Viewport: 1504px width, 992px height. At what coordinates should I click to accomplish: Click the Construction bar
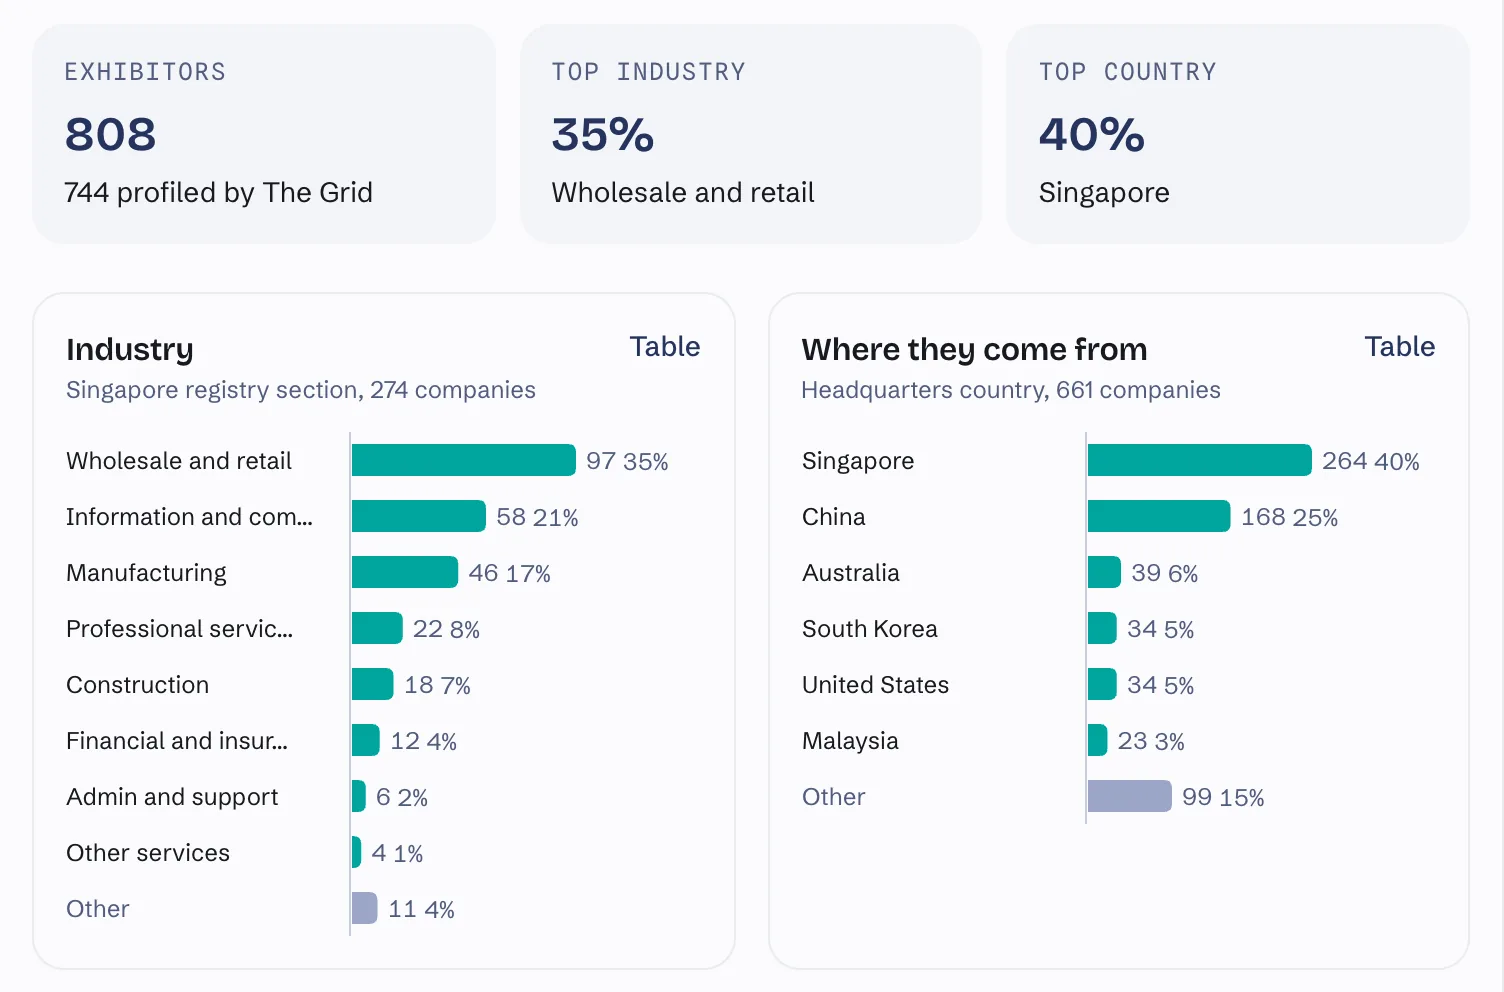[373, 684]
